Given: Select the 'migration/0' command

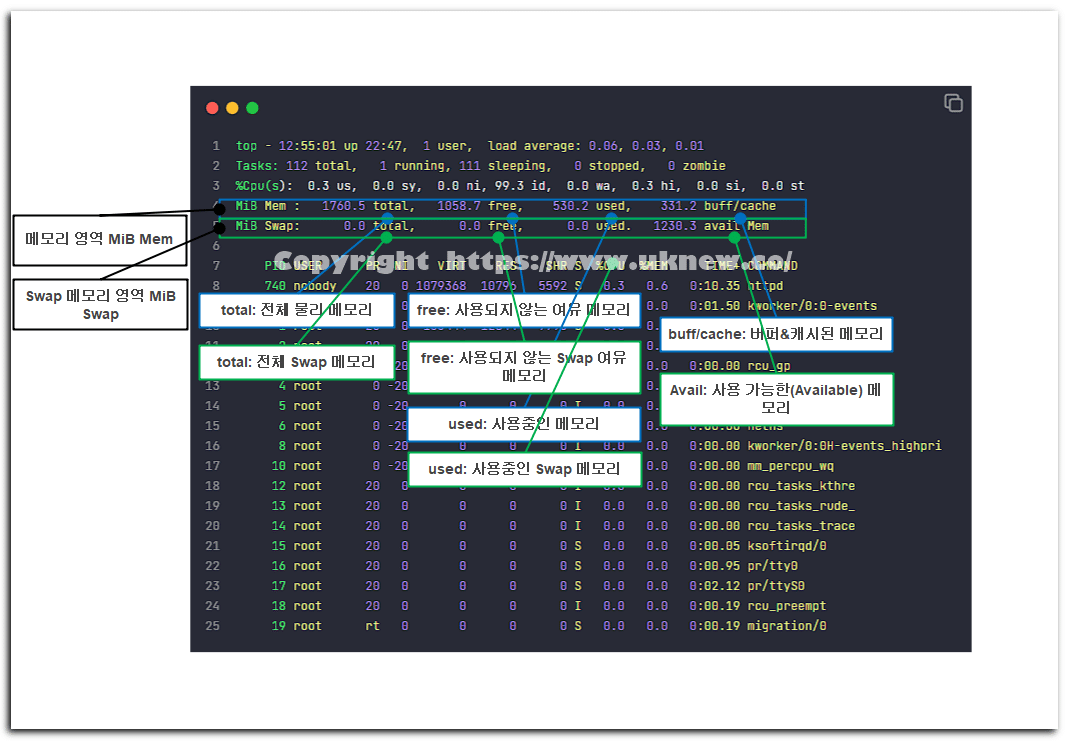Looking at the screenshot, I should click(787, 626).
